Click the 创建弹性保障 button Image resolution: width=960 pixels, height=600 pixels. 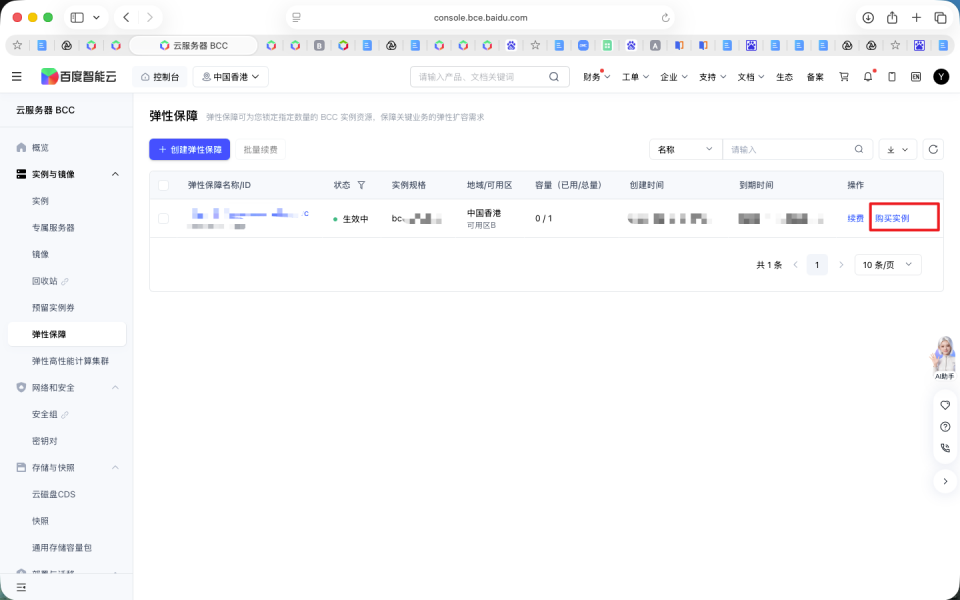(190, 149)
